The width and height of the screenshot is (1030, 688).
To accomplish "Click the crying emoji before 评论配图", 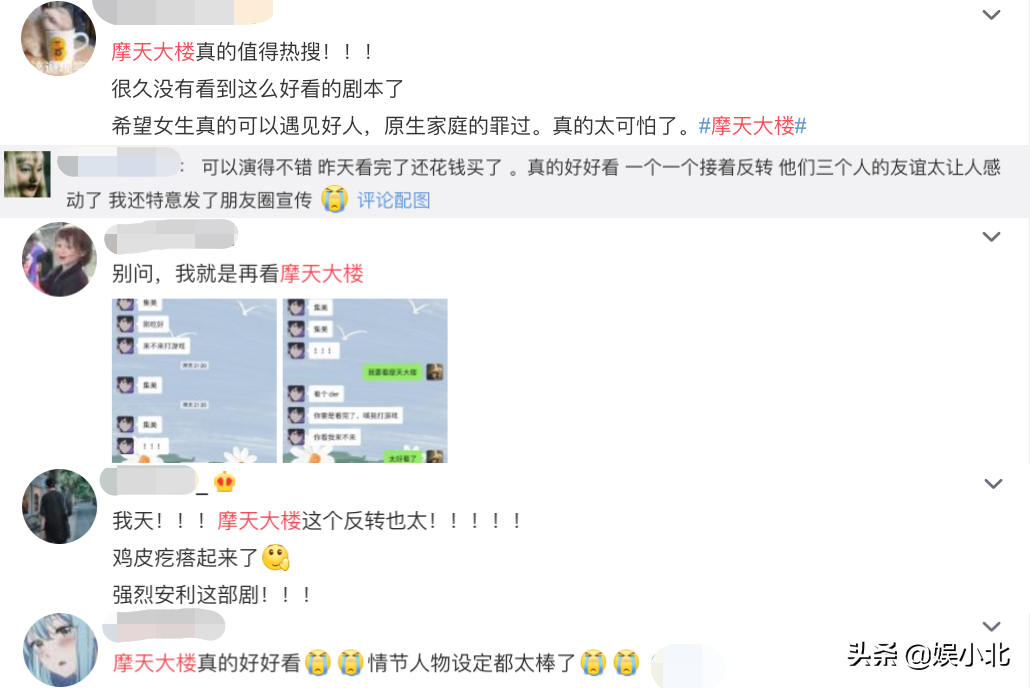I will click(334, 199).
